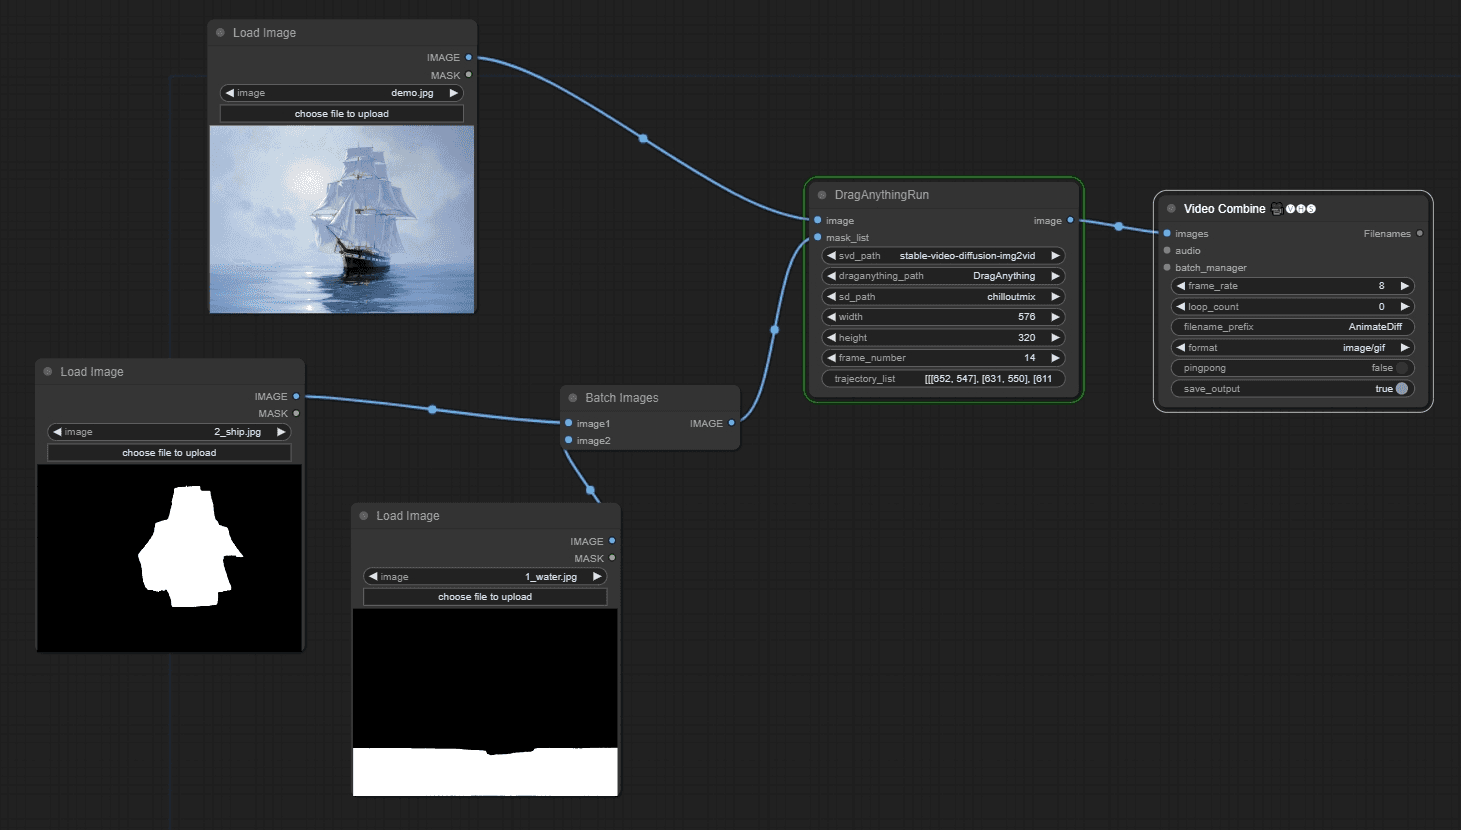Click the Batch Images node collapse dot
Screen dimensions: 1461x830
coord(573,398)
